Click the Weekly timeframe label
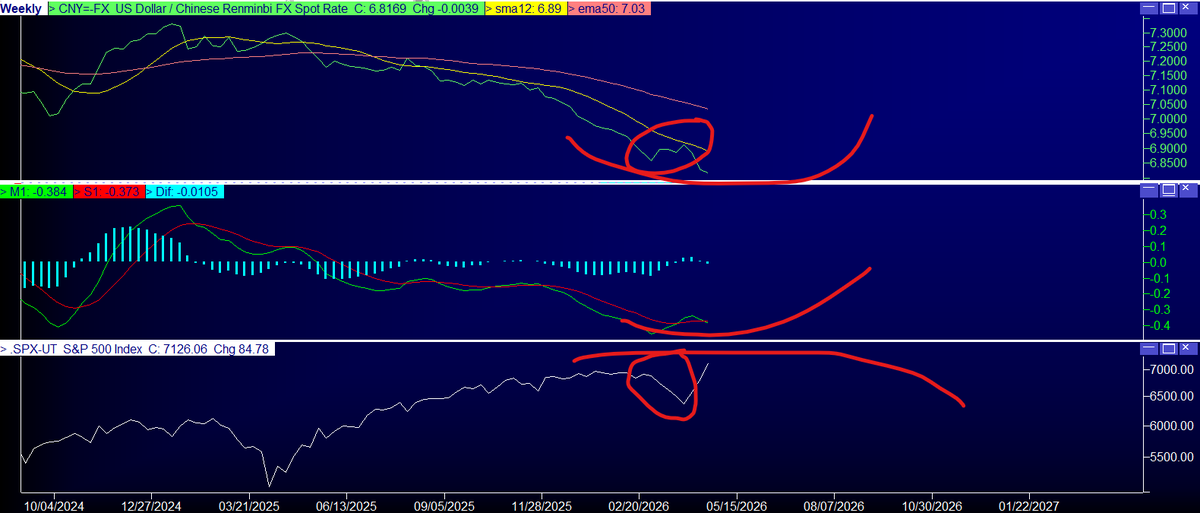Screen dimensions: 1200x513 (22, 8)
